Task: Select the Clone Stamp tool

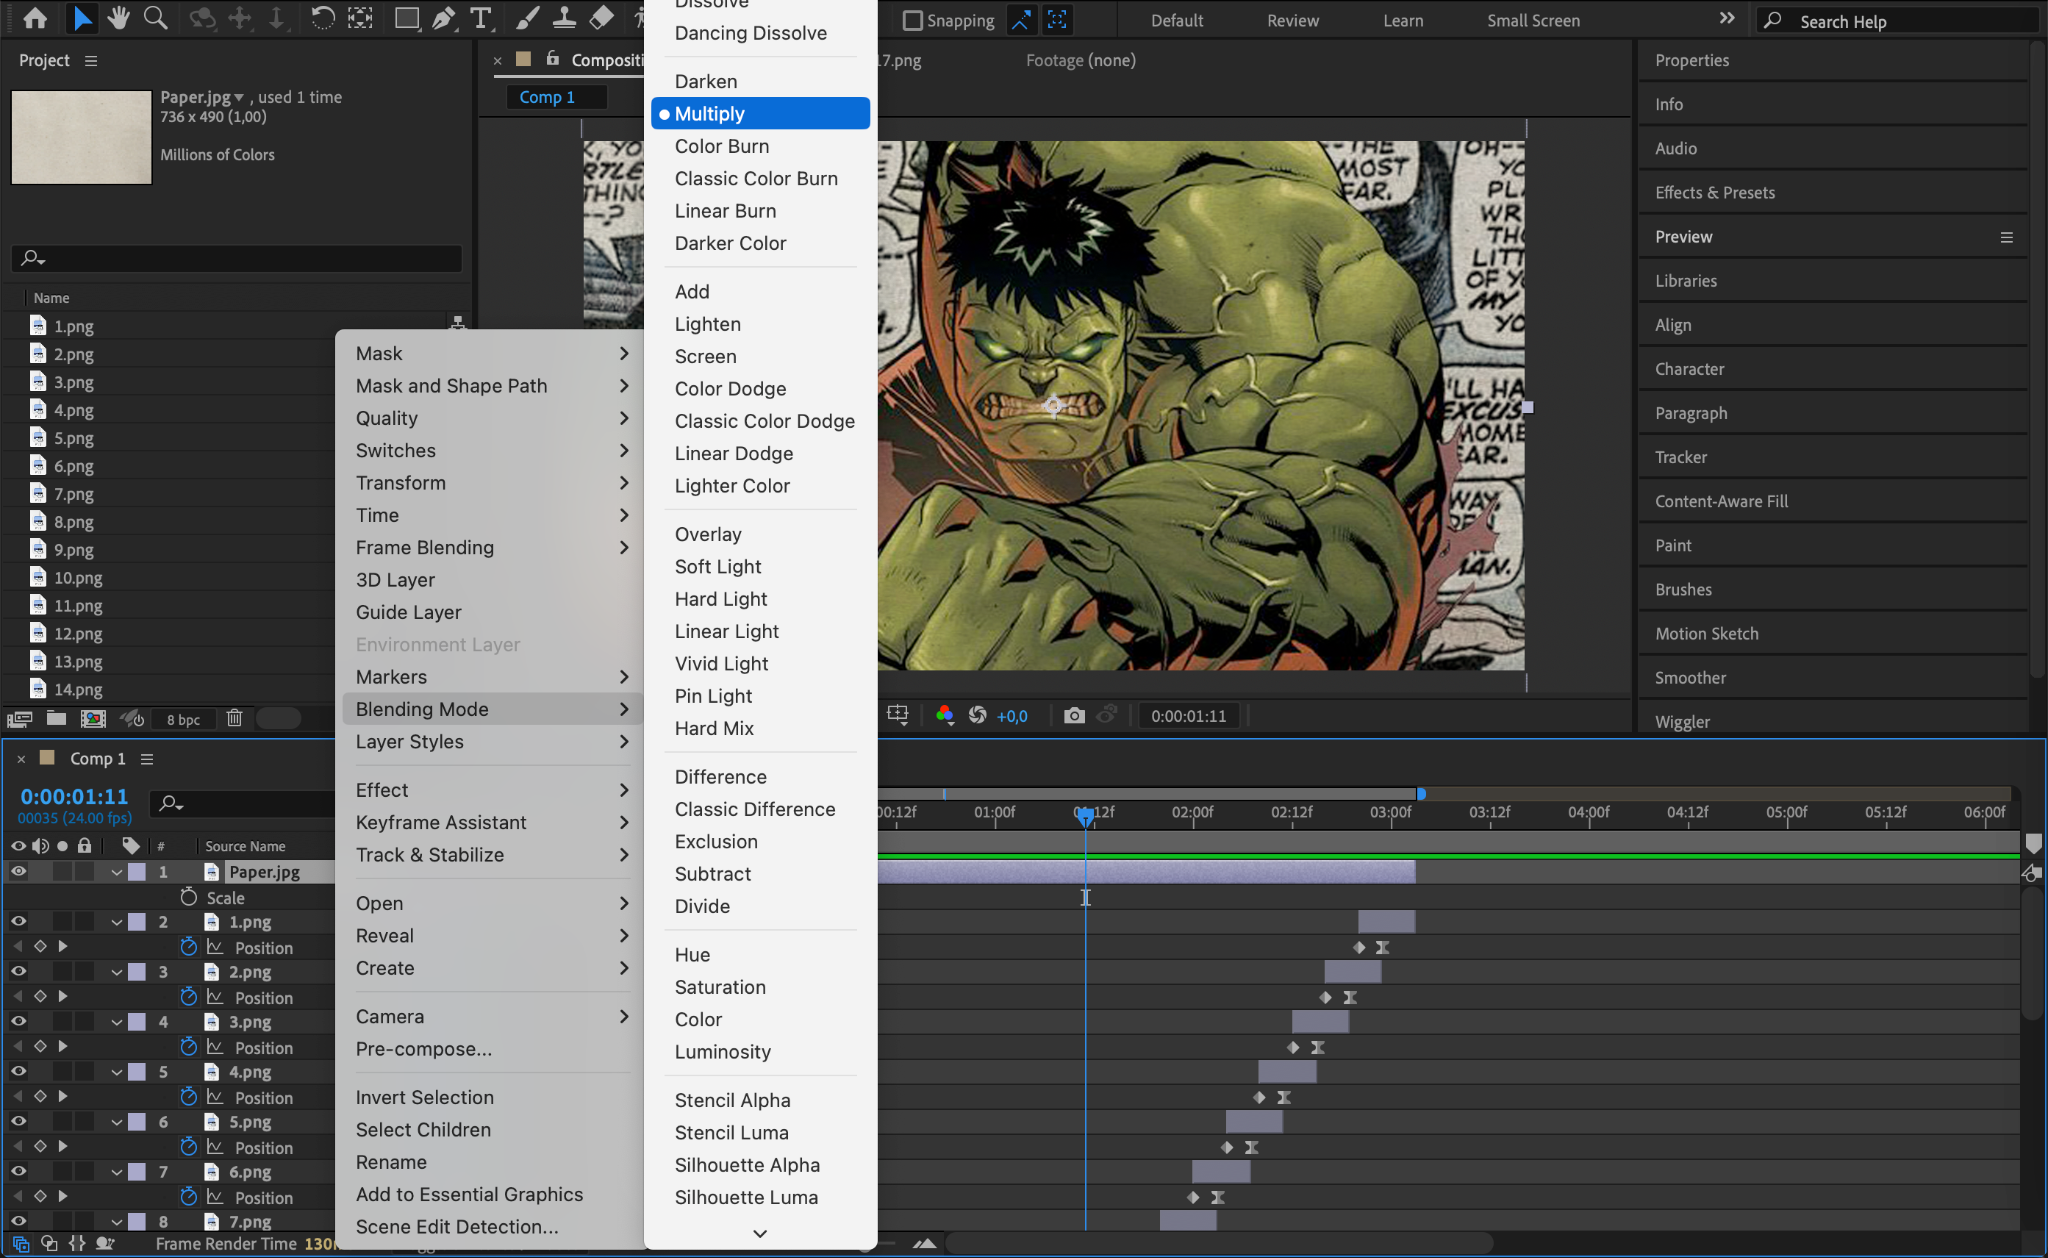Action: (564, 18)
